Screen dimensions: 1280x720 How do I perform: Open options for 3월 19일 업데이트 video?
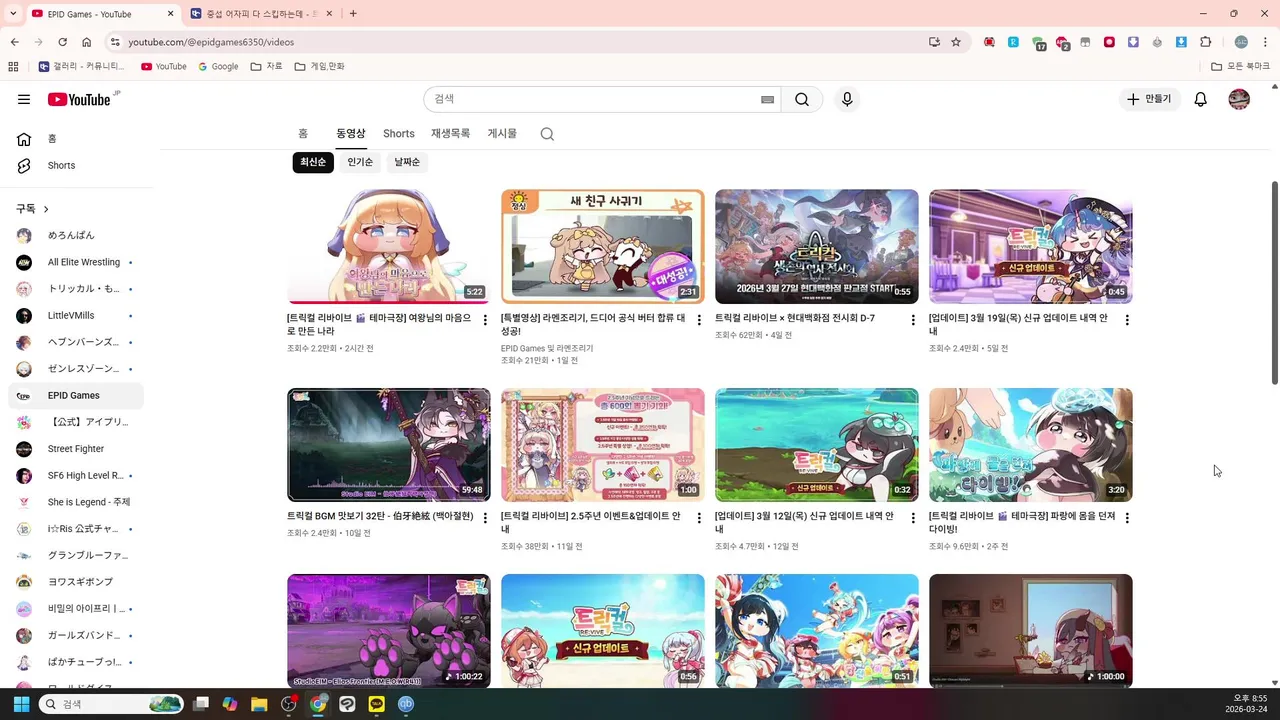tap(1127, 320)
